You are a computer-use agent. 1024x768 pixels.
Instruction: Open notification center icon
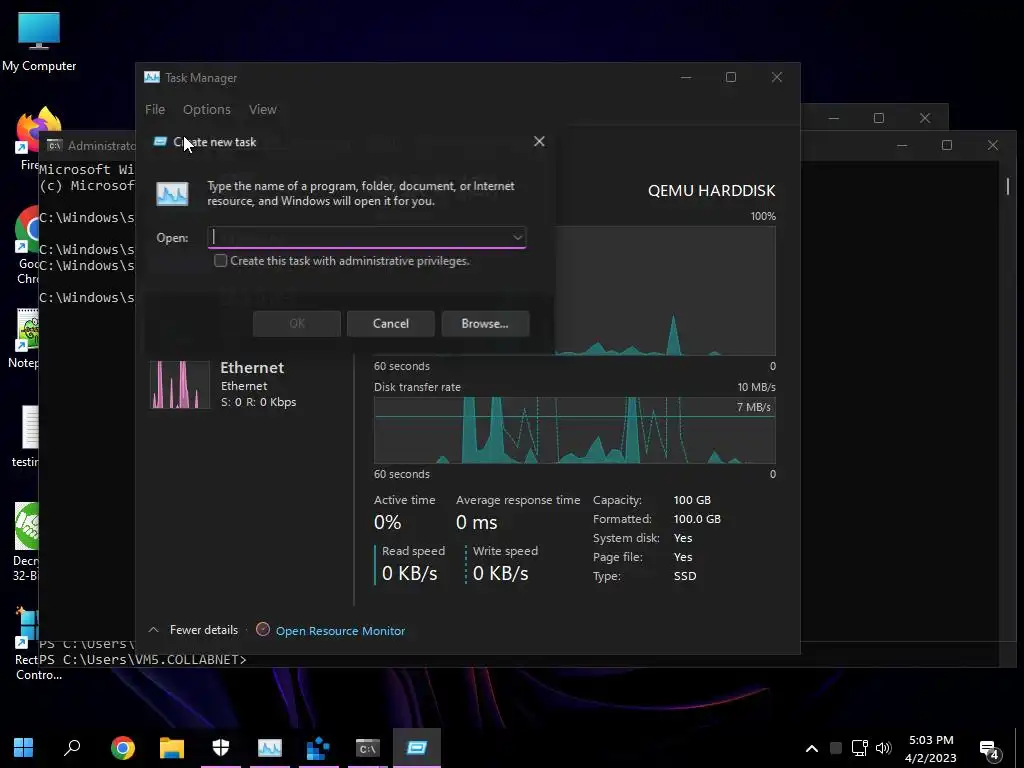(989, 750)
